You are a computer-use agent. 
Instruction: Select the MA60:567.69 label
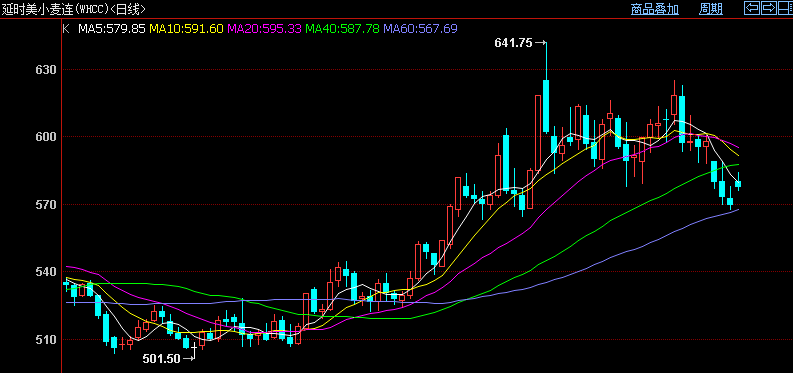point(420,29)
